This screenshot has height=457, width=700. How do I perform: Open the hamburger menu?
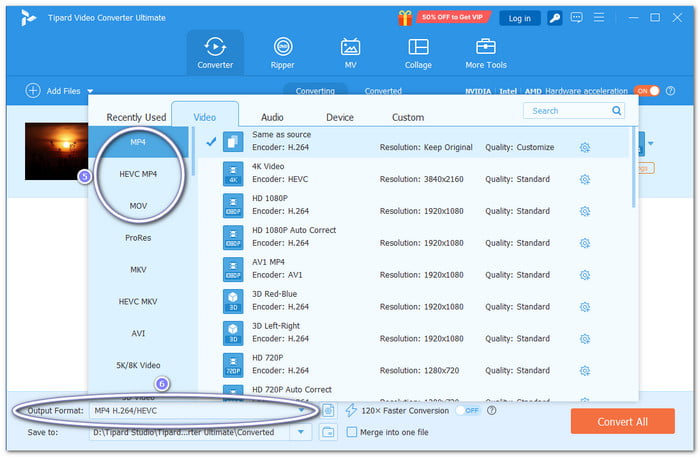599,17
